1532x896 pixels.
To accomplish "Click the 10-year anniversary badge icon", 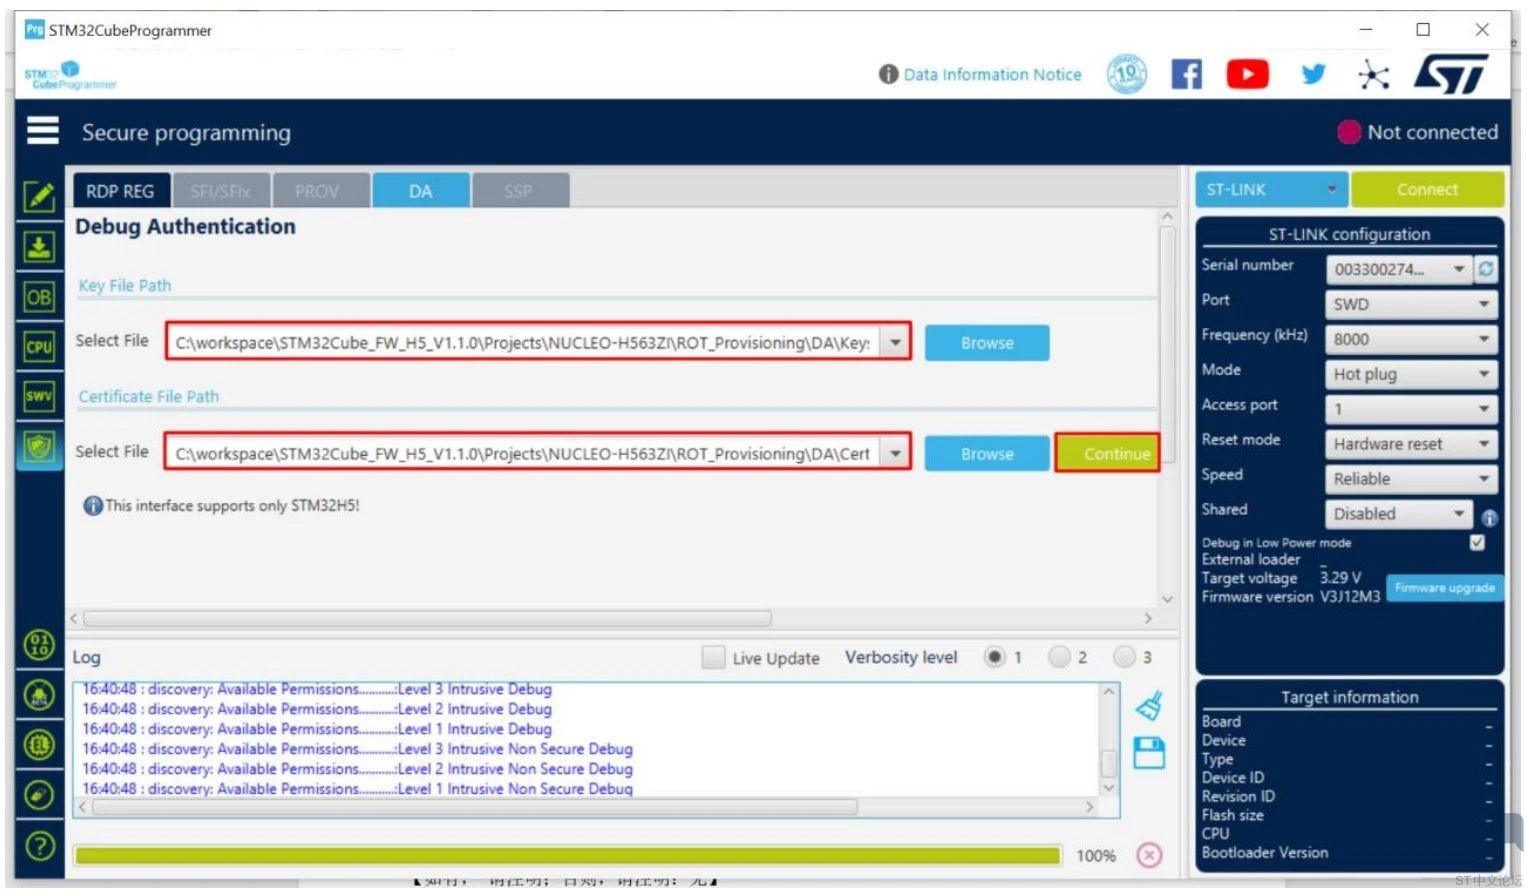I will [1126, 74].
